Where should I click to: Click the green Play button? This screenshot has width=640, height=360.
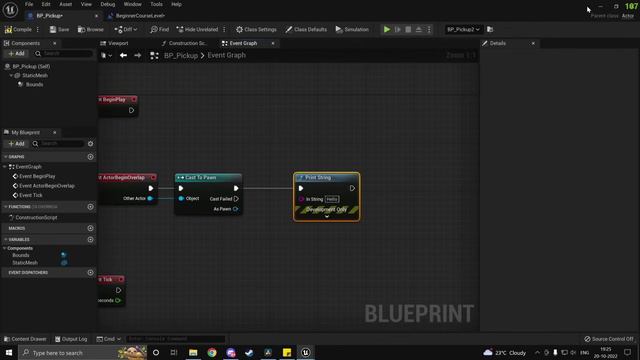(x=387, y=29)
